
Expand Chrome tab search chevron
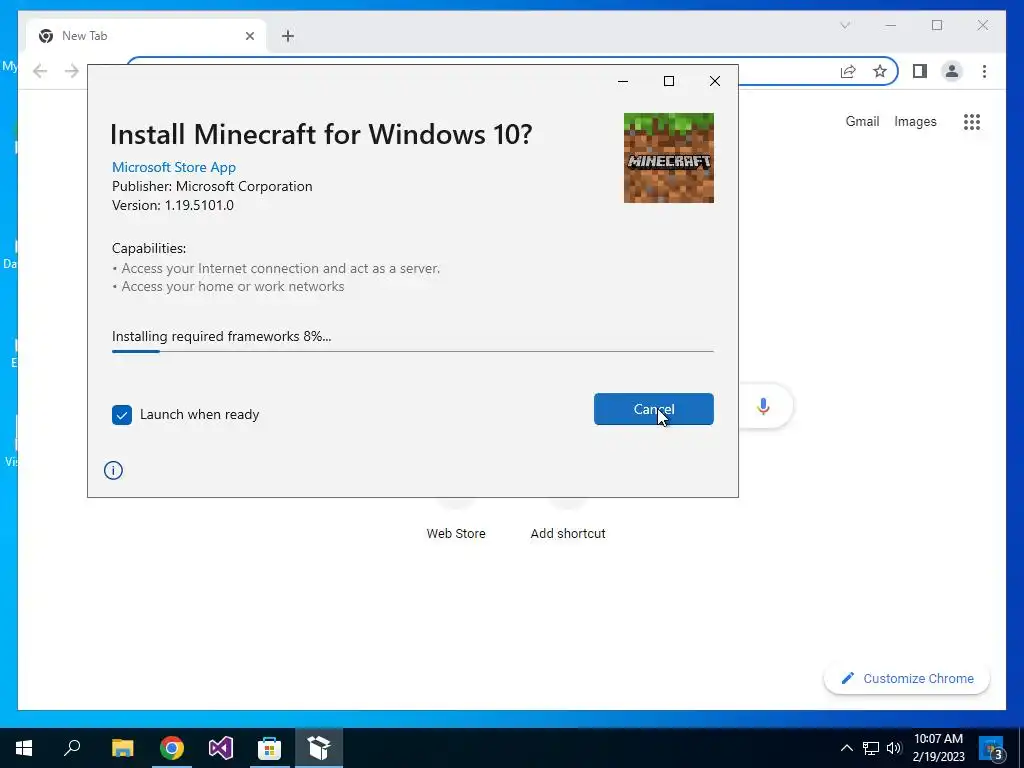click(x=845, y=25)
